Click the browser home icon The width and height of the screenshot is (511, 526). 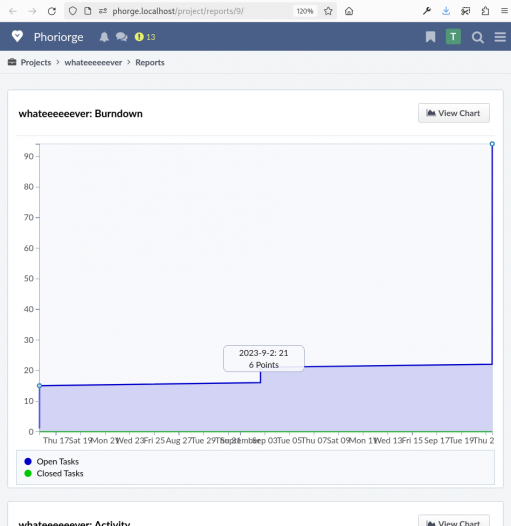349,11
